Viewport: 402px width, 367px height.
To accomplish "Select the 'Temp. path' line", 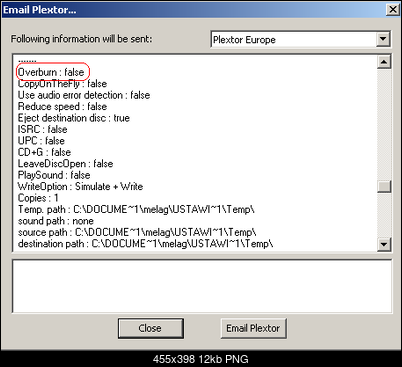I will (x=136, y=209).
